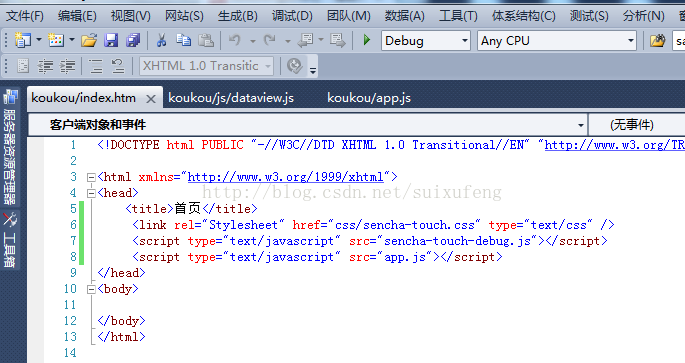Click the app.js src value on line 8

(405, 257)
